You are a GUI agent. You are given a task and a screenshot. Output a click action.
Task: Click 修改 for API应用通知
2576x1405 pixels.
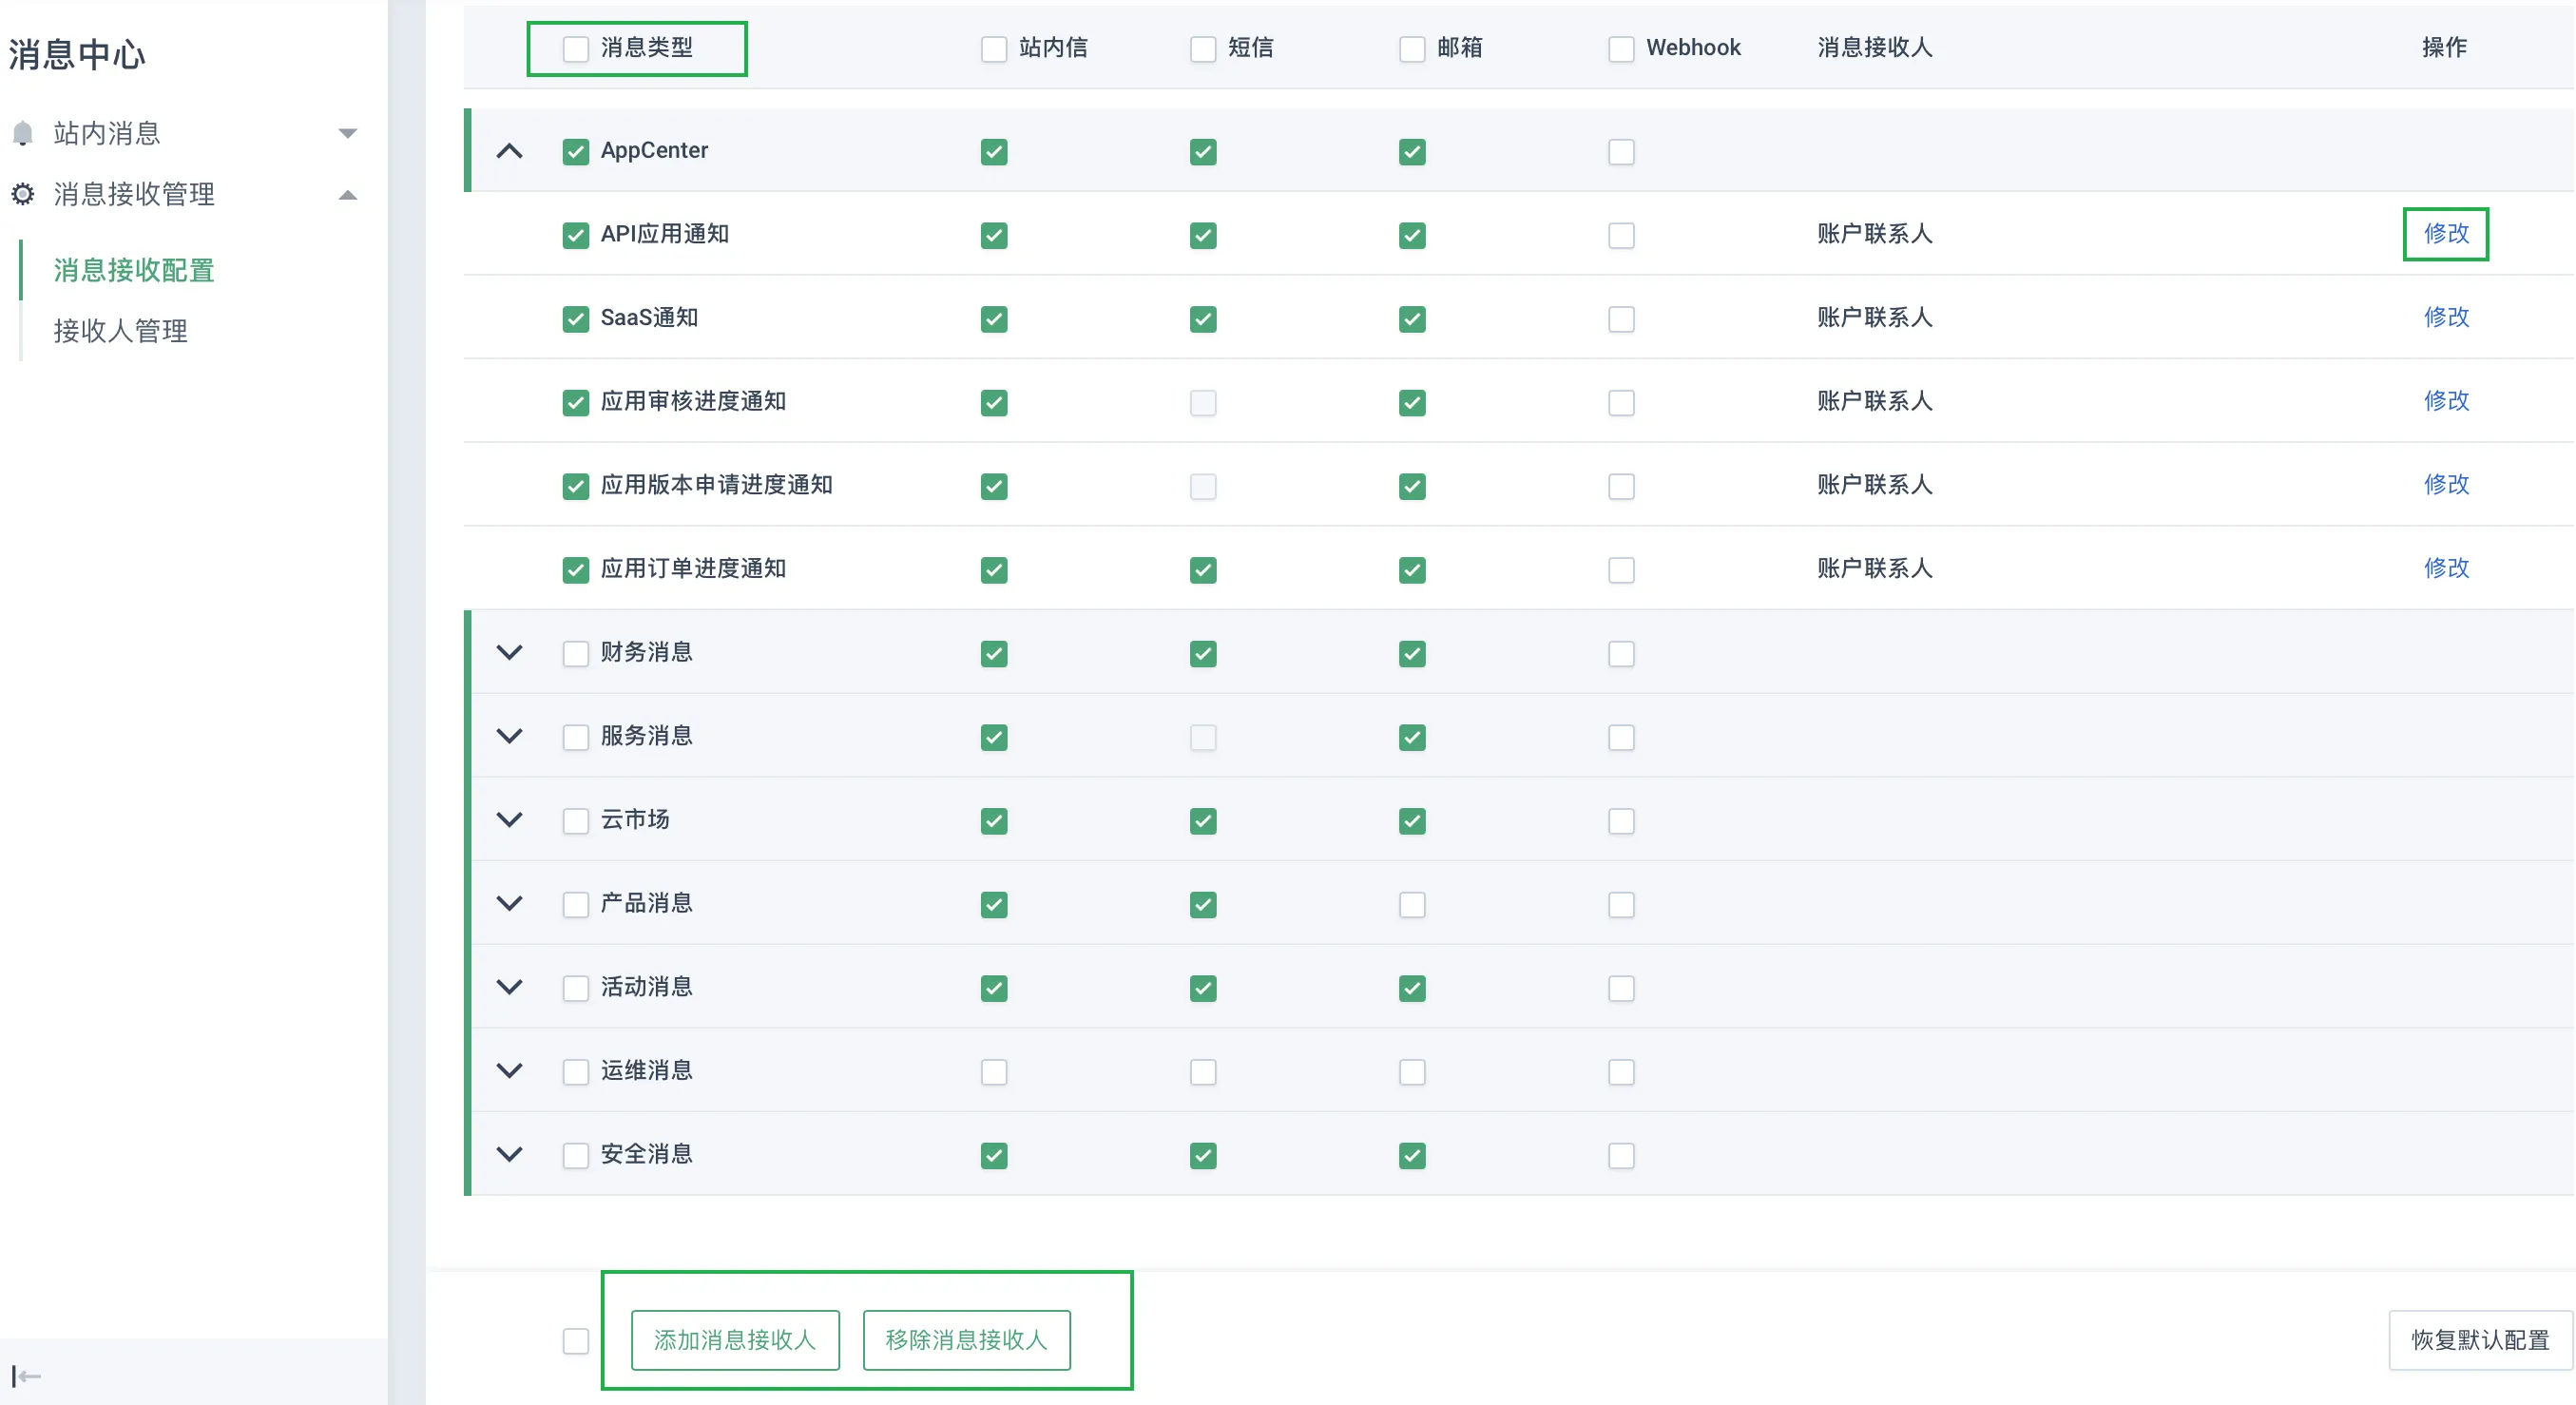click(2446, 234)
